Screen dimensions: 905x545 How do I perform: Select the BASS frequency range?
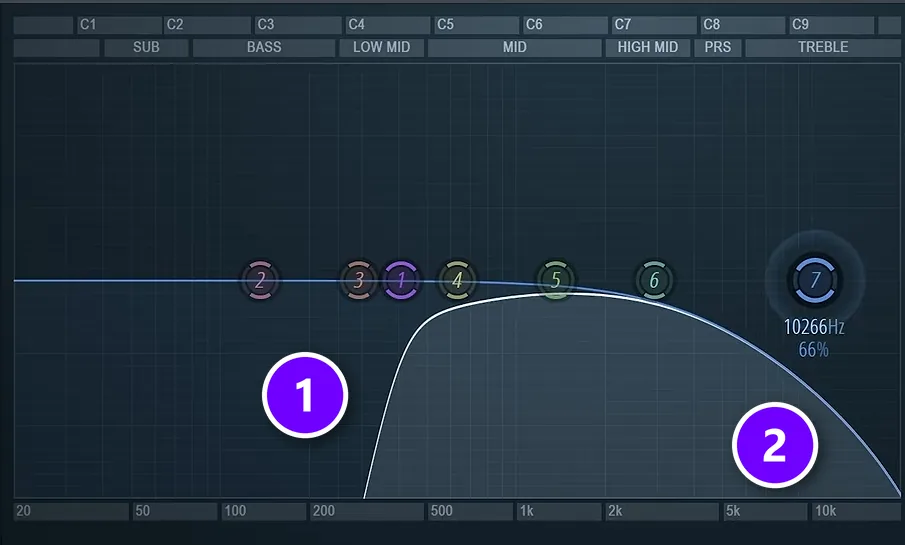point(264,47)
